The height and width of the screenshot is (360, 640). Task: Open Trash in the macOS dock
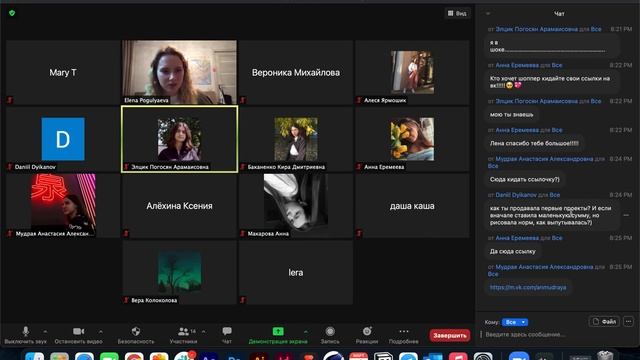coord(605,355)
